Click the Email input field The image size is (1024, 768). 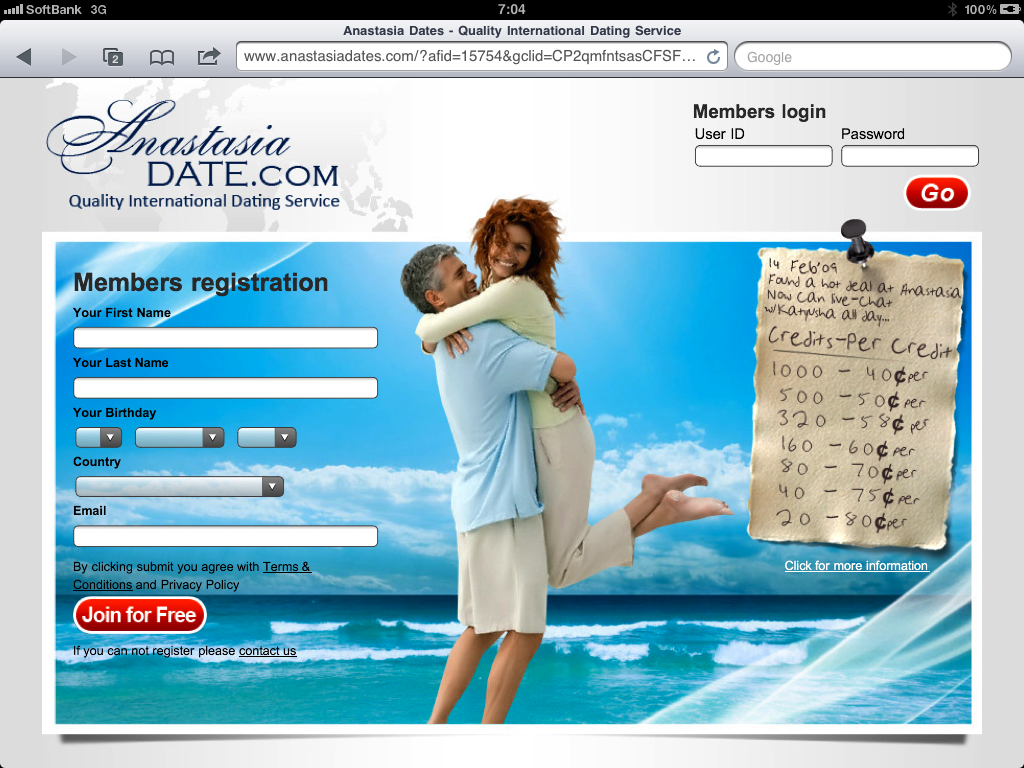225,536
